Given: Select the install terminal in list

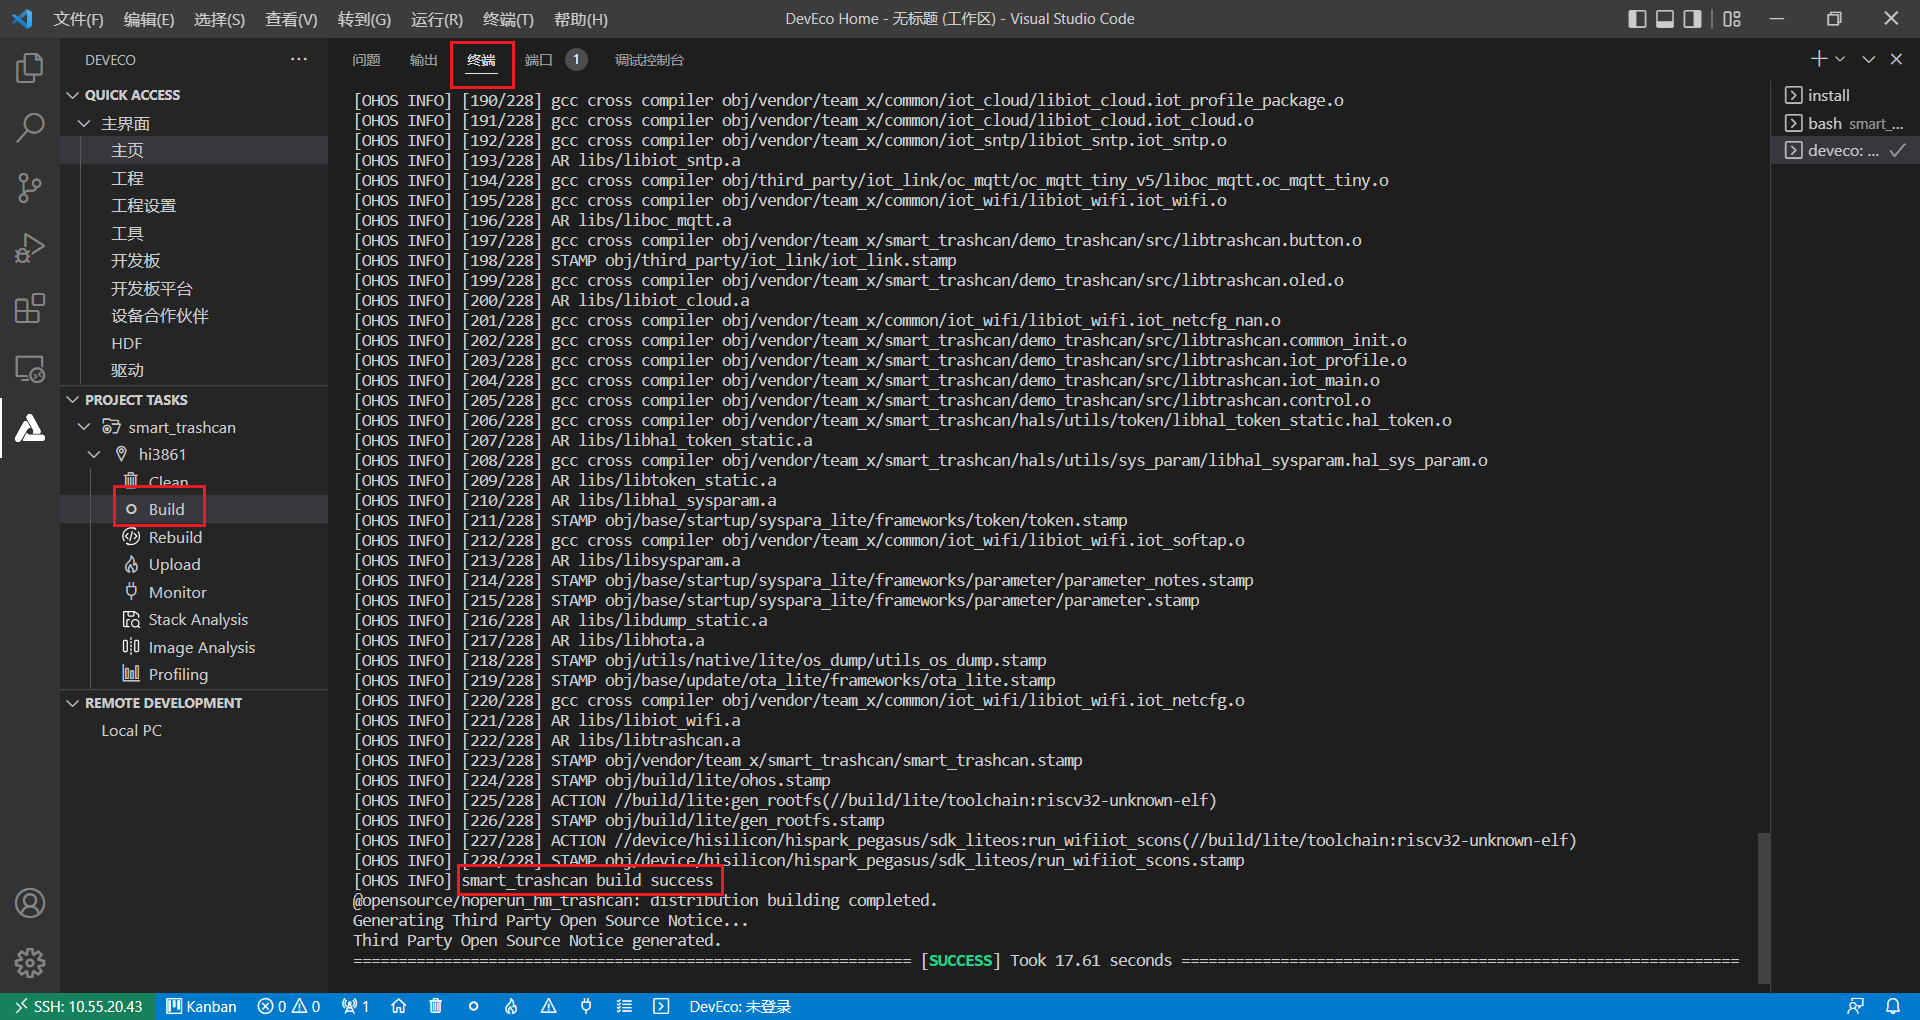Looking at the screenshot, I should point(1845,95).
